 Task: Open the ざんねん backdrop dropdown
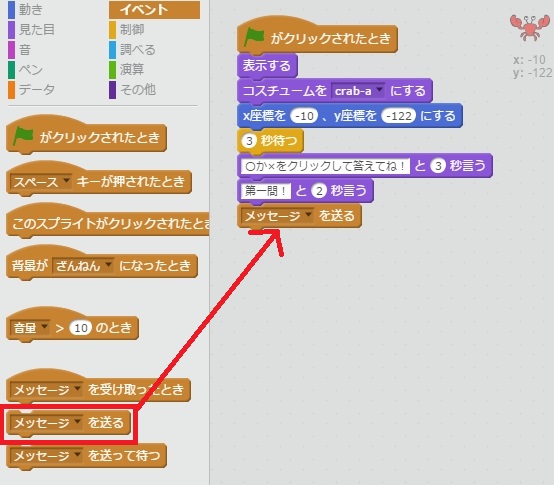pos(83,265)
